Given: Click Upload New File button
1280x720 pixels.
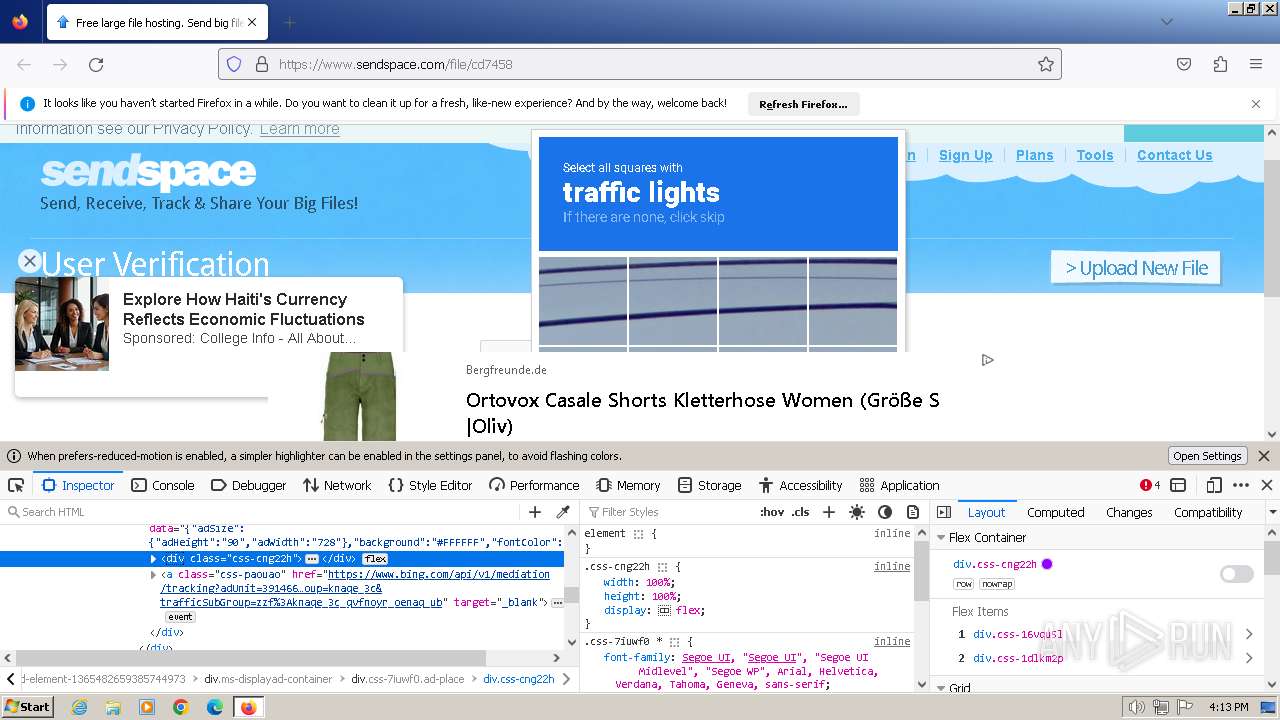Looking at the screenshot, I should click(1136, 268).
